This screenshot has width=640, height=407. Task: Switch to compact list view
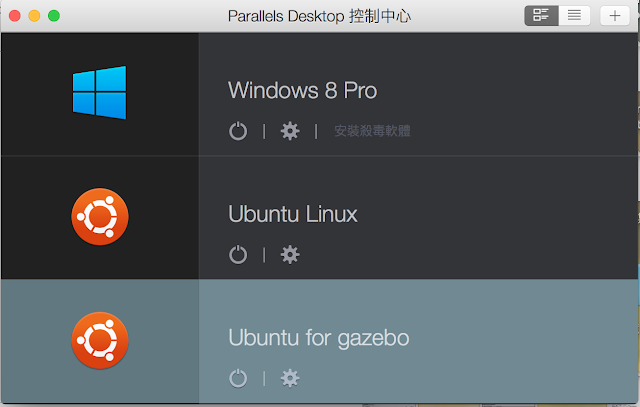point(574,16)
